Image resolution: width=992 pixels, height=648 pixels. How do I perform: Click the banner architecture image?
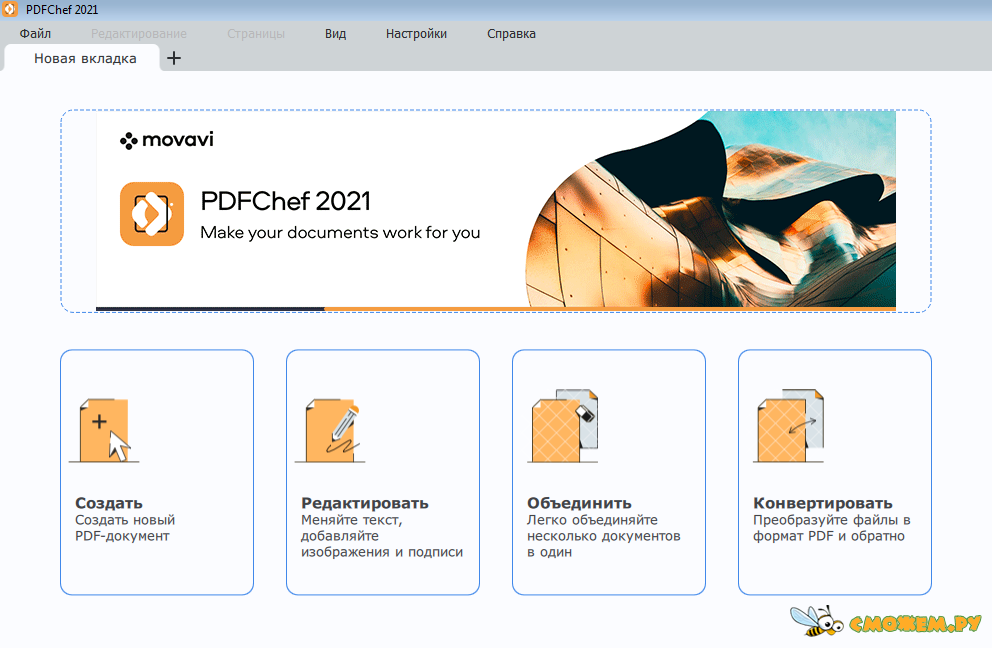pyautogui.click(x=710, y=209)
